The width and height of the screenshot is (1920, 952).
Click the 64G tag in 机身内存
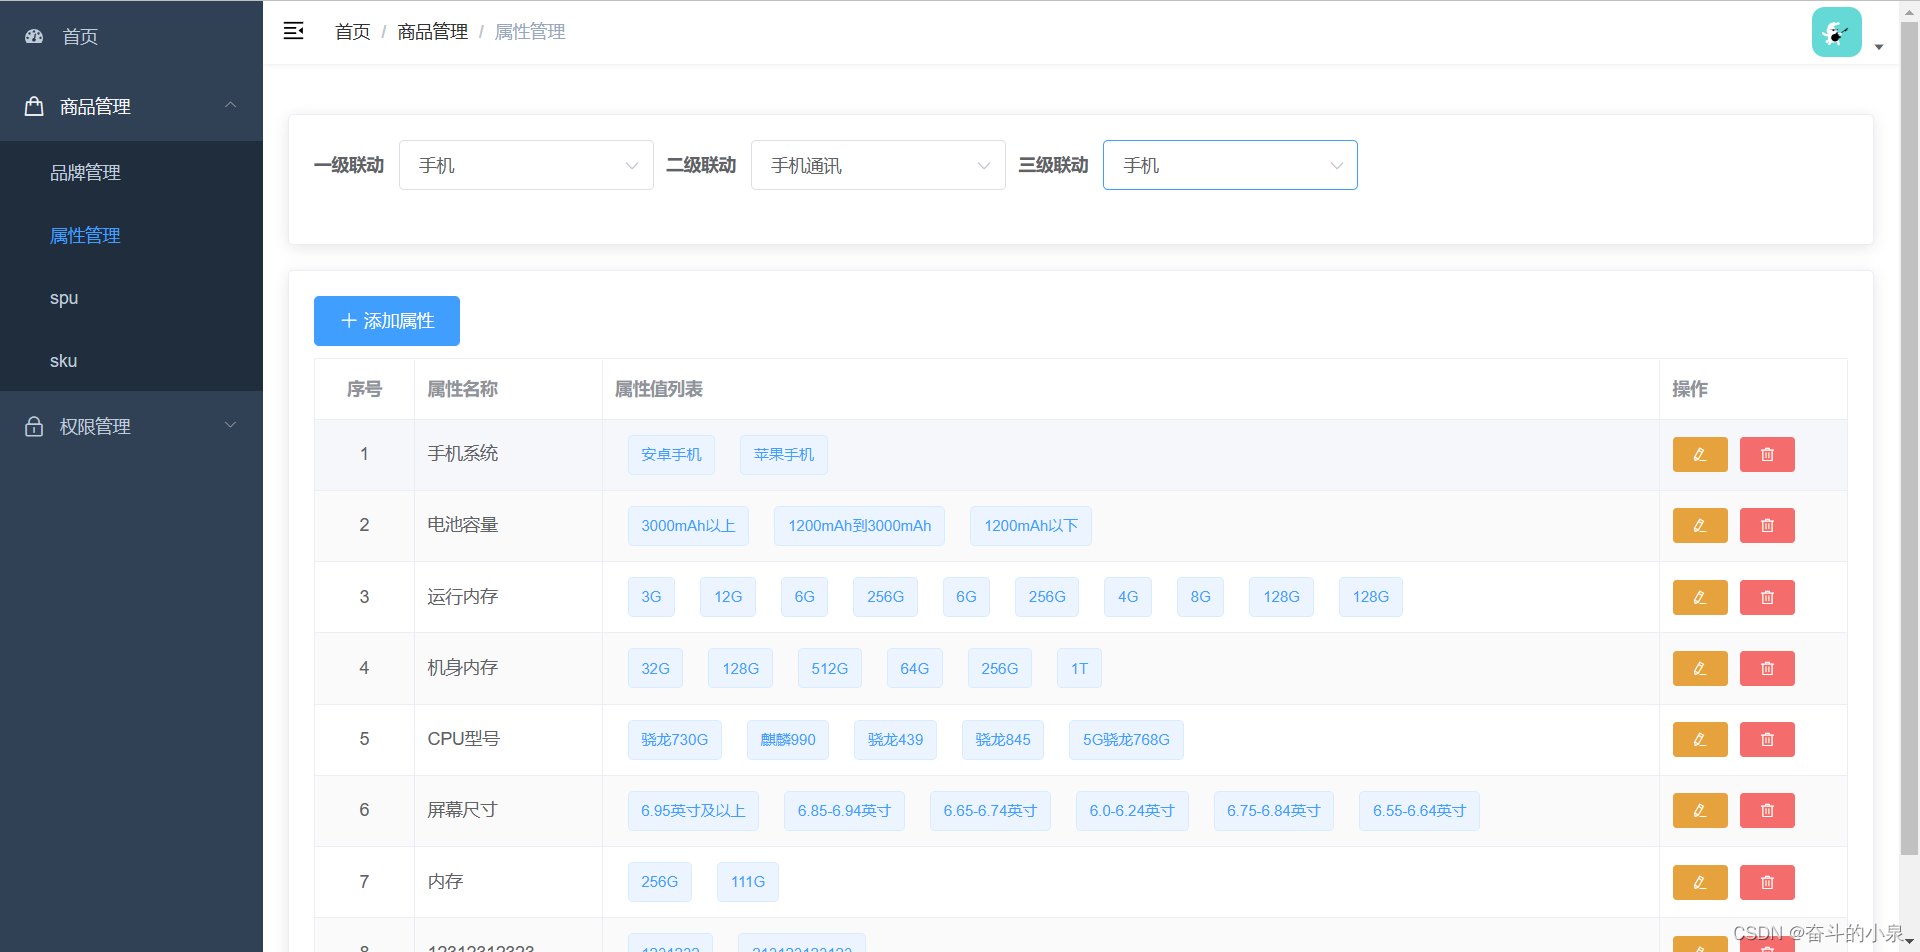tap(915, 669)
